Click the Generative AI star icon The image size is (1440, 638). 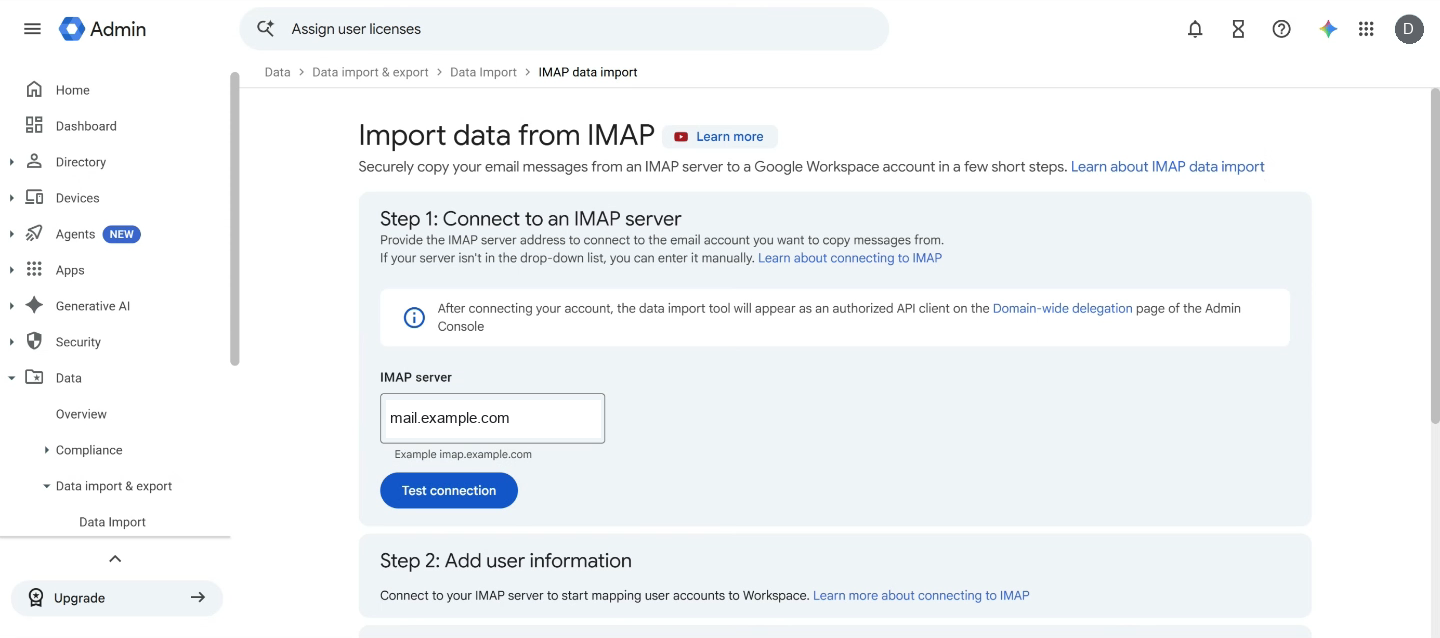coord(34,305)
